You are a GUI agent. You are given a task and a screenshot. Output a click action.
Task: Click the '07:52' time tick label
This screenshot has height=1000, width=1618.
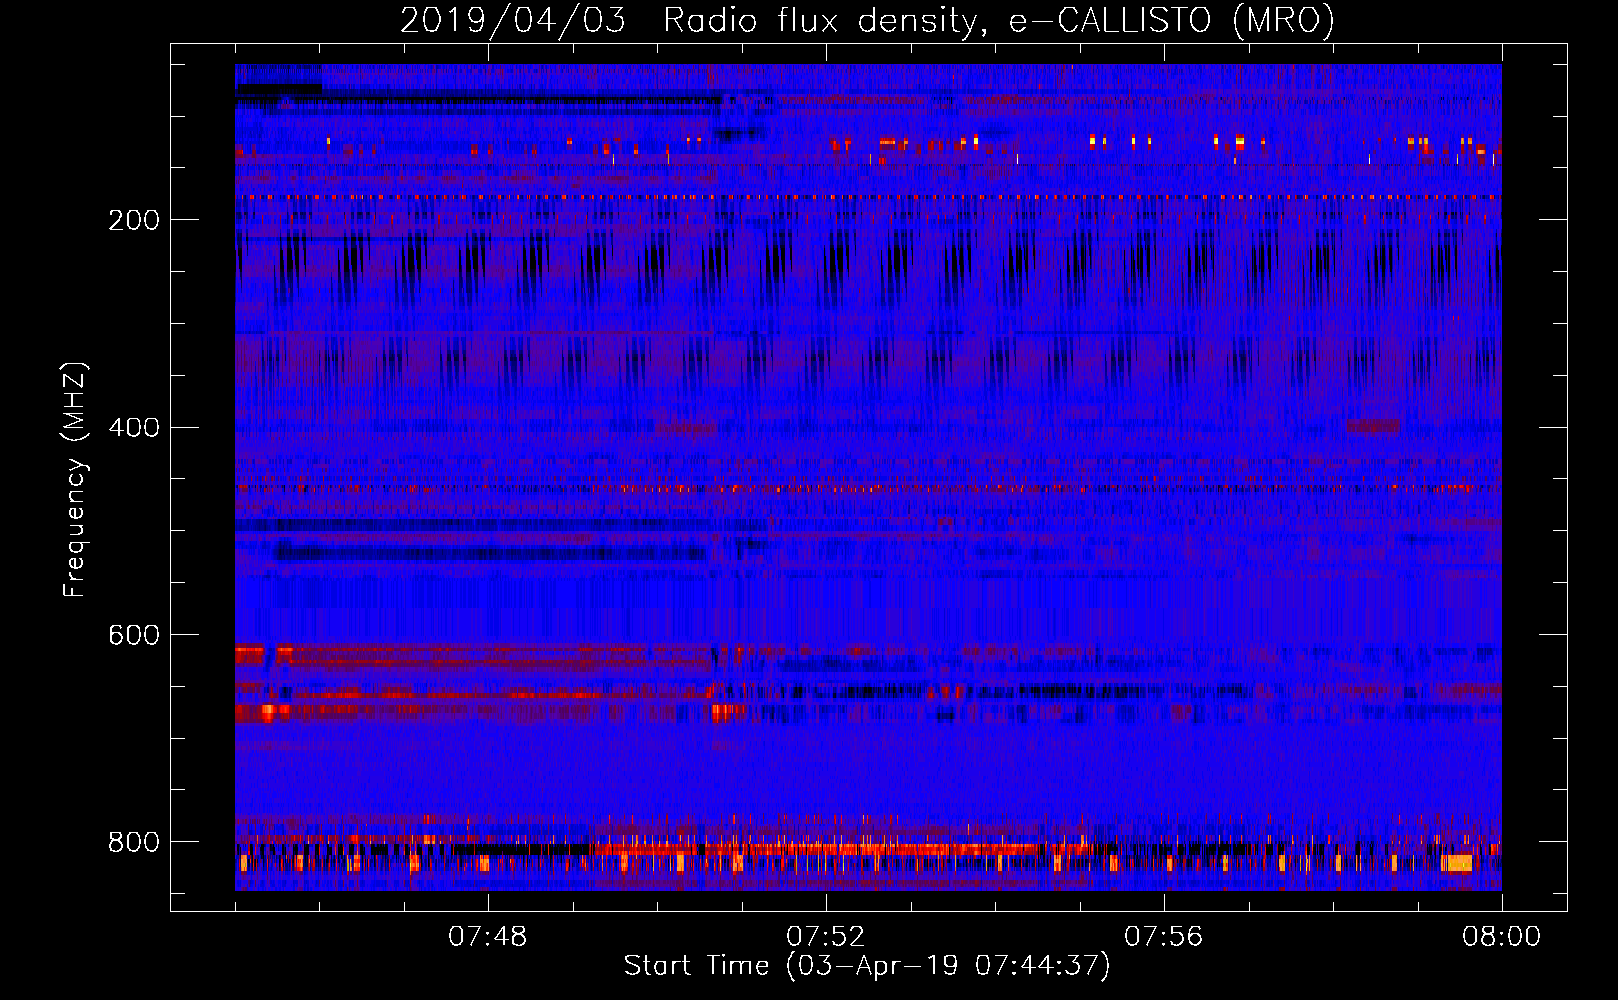(826, 937)
